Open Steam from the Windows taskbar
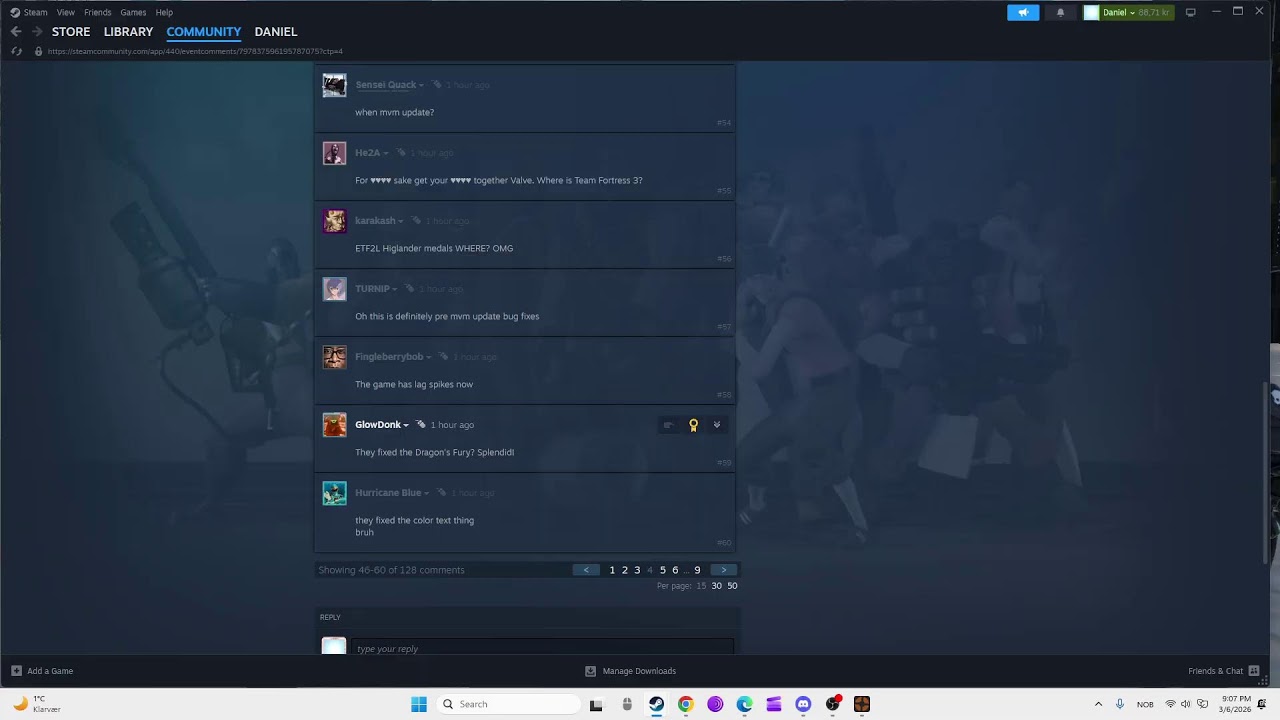The image size is (1280, 720). click(x=656, y=704)
